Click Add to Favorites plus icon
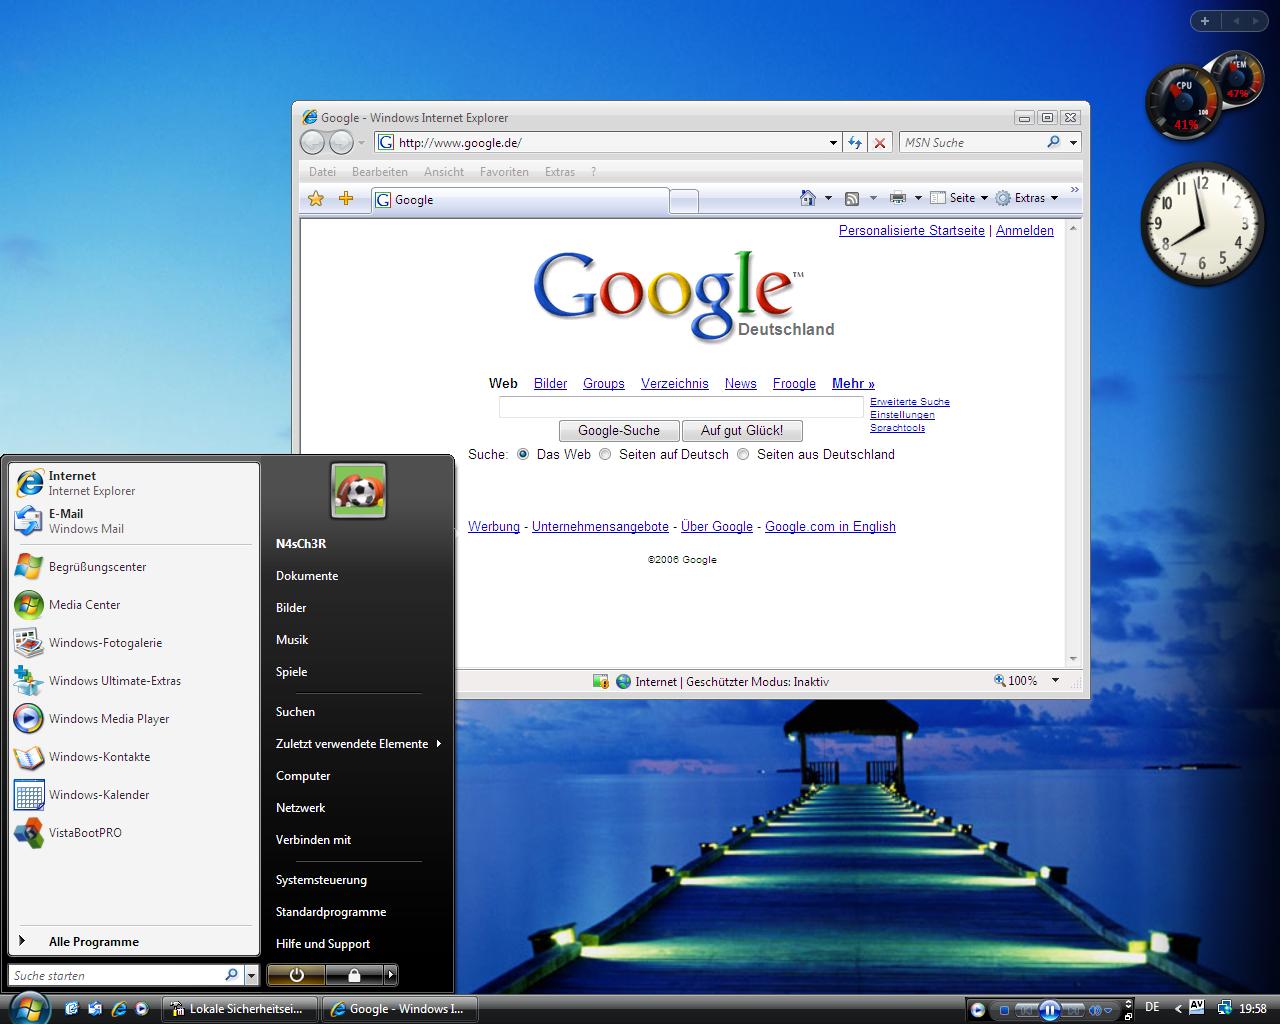 (346, 199)
